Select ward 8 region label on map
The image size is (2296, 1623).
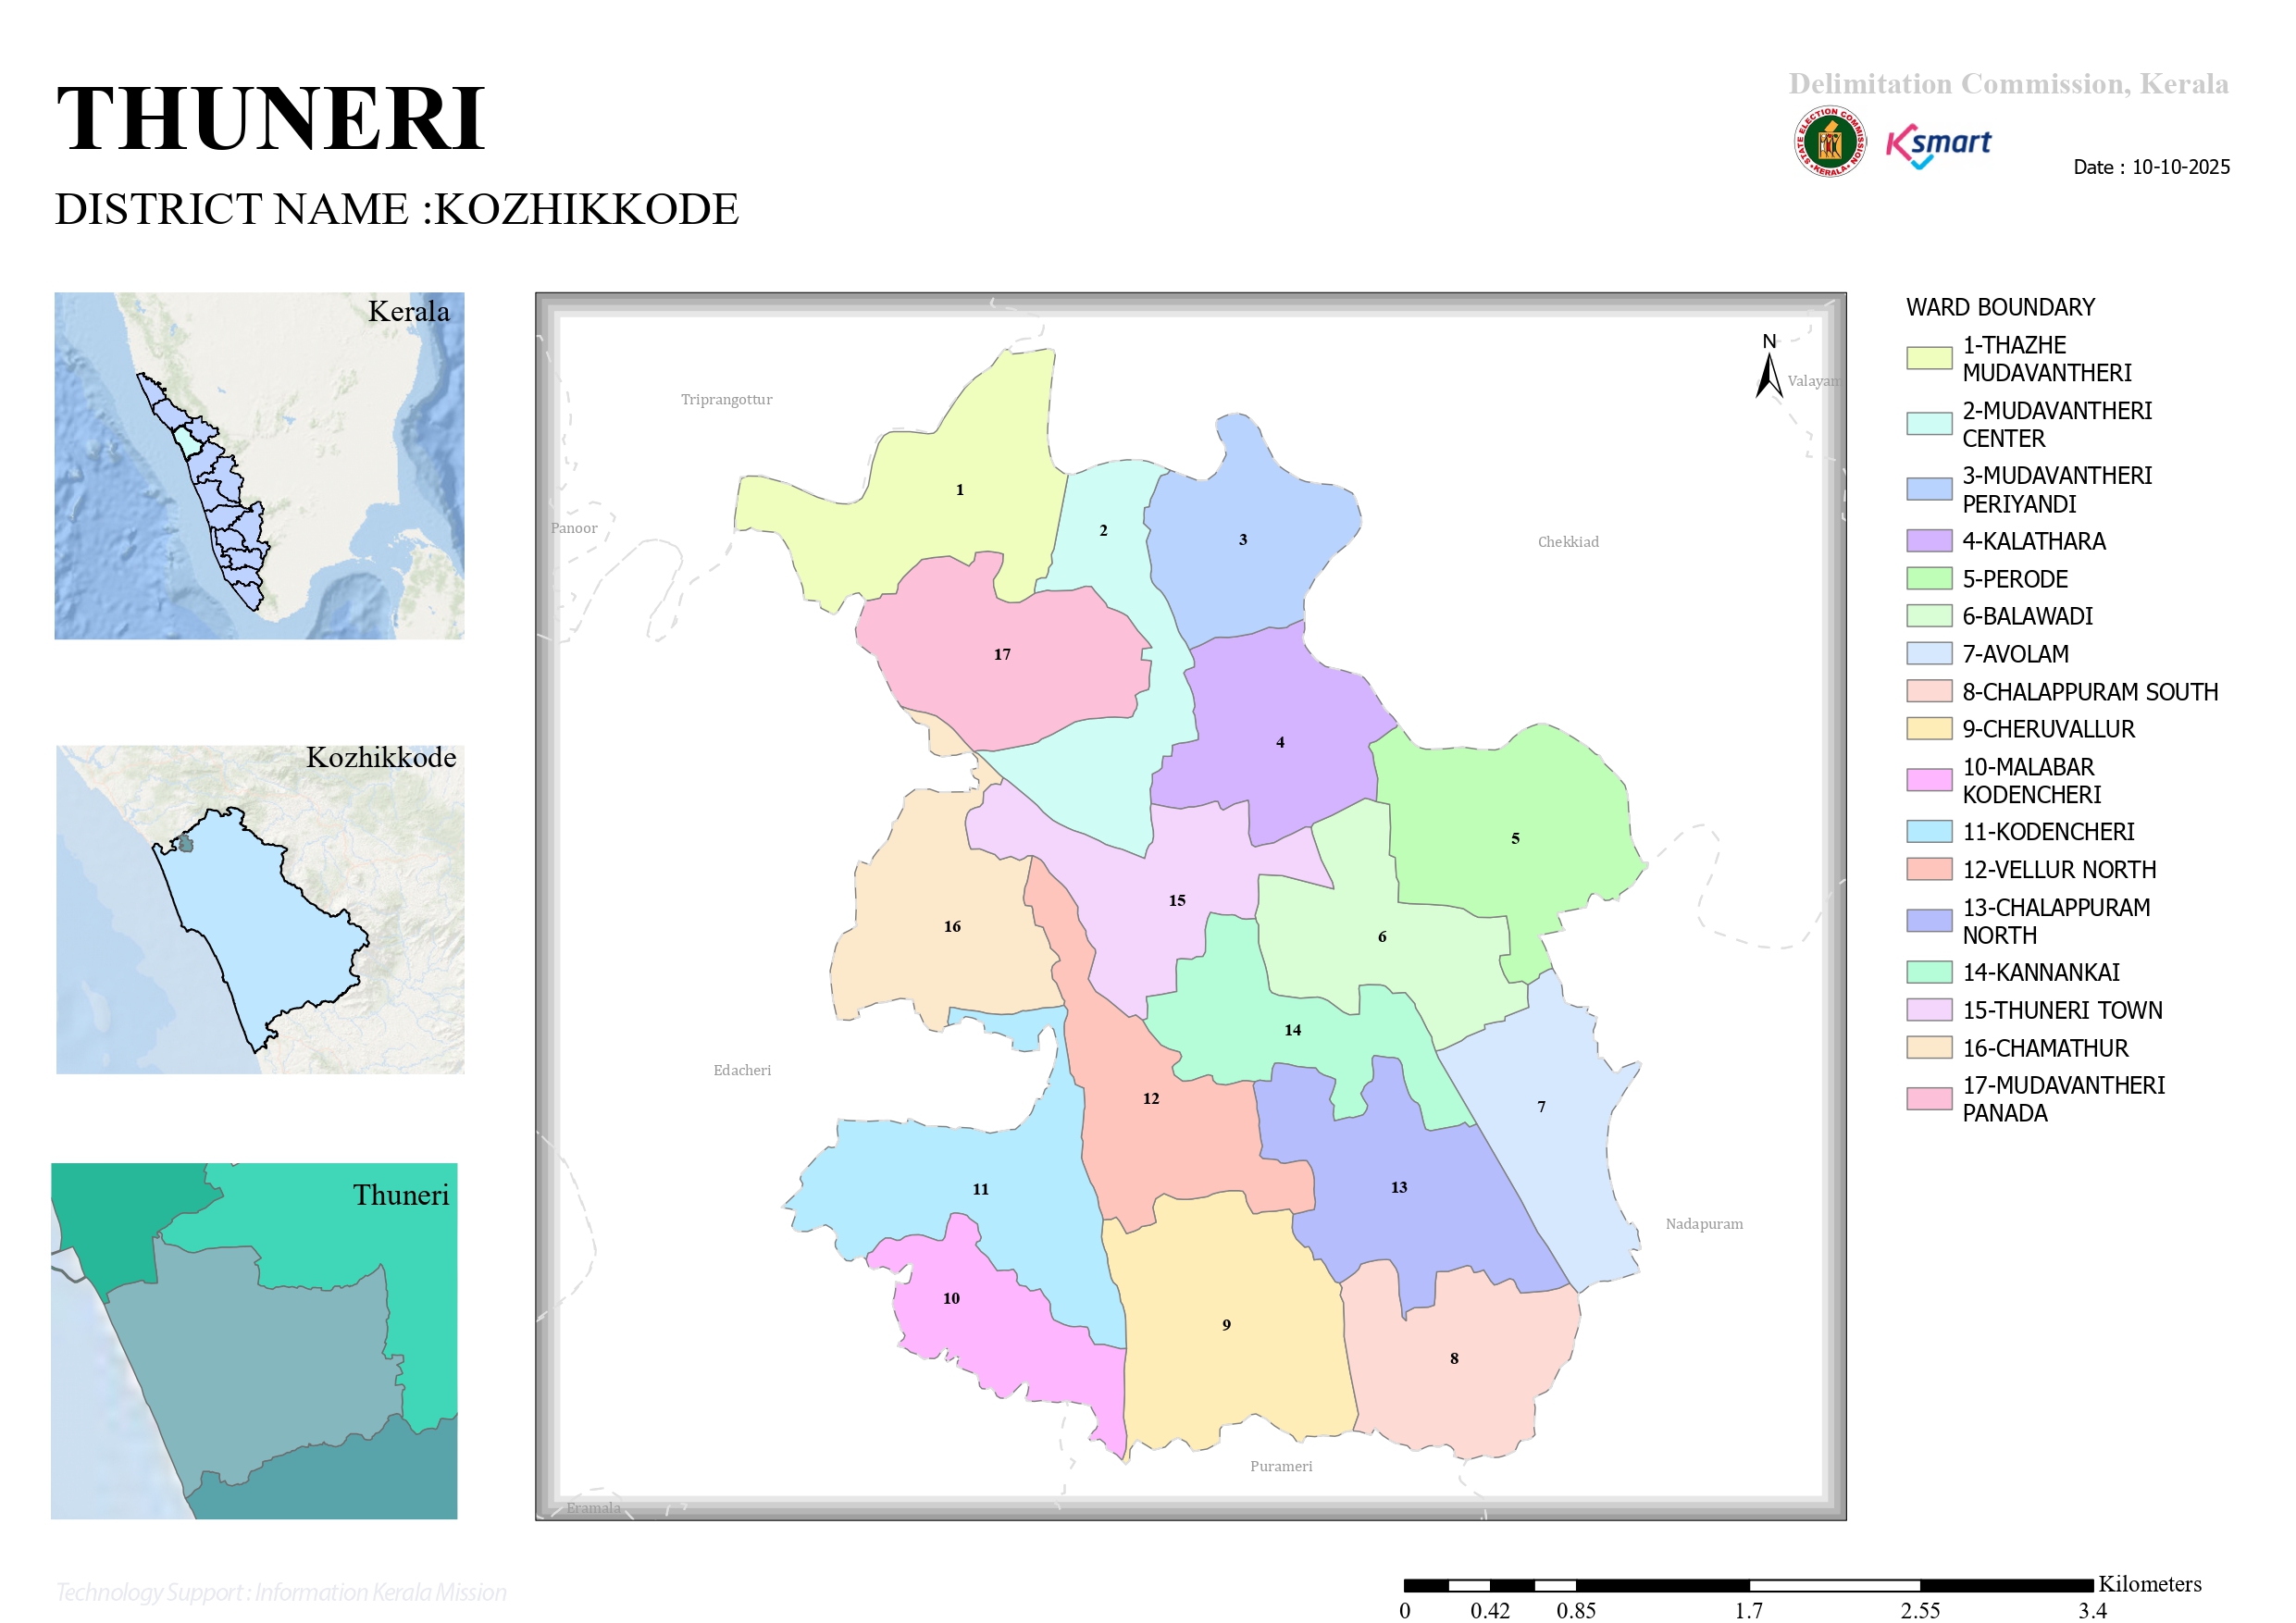pyautogui.click(x=1454, y=1359)
